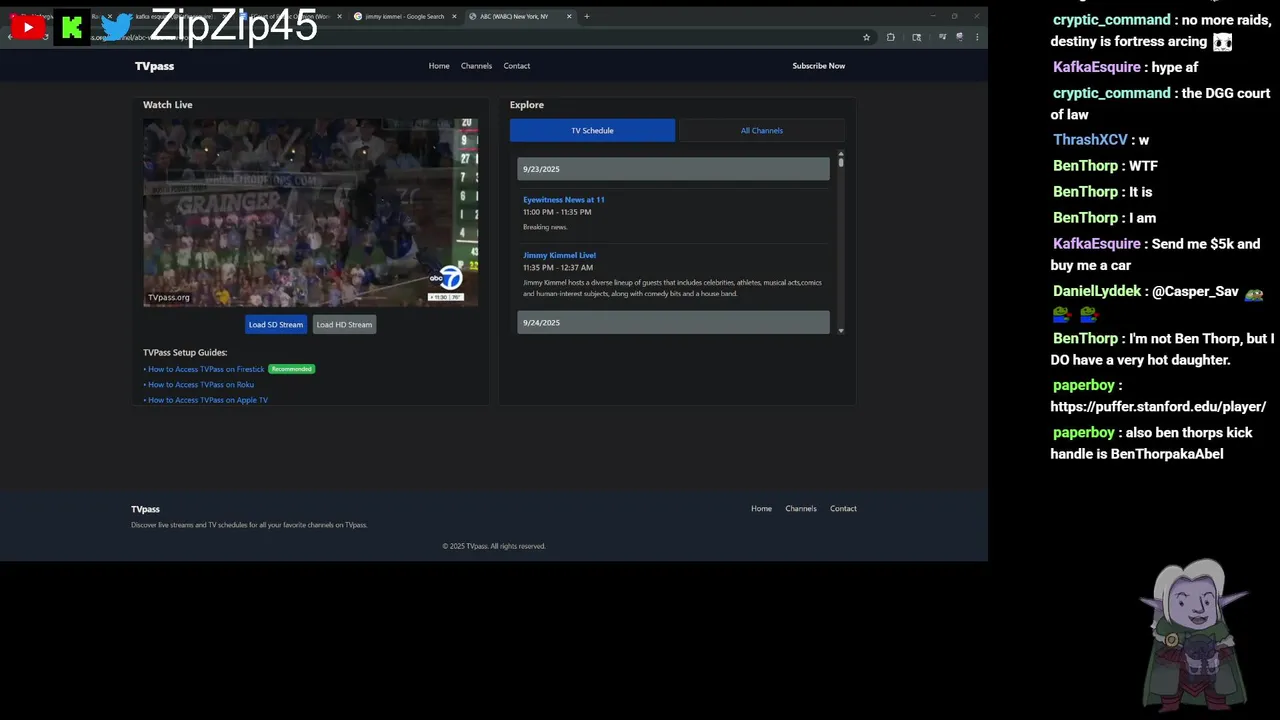This screenshot has height=720, width=1280.
Task: Click paperboy's puffer.stanford.edu chat link
Action: click(x=1158, y=407)
